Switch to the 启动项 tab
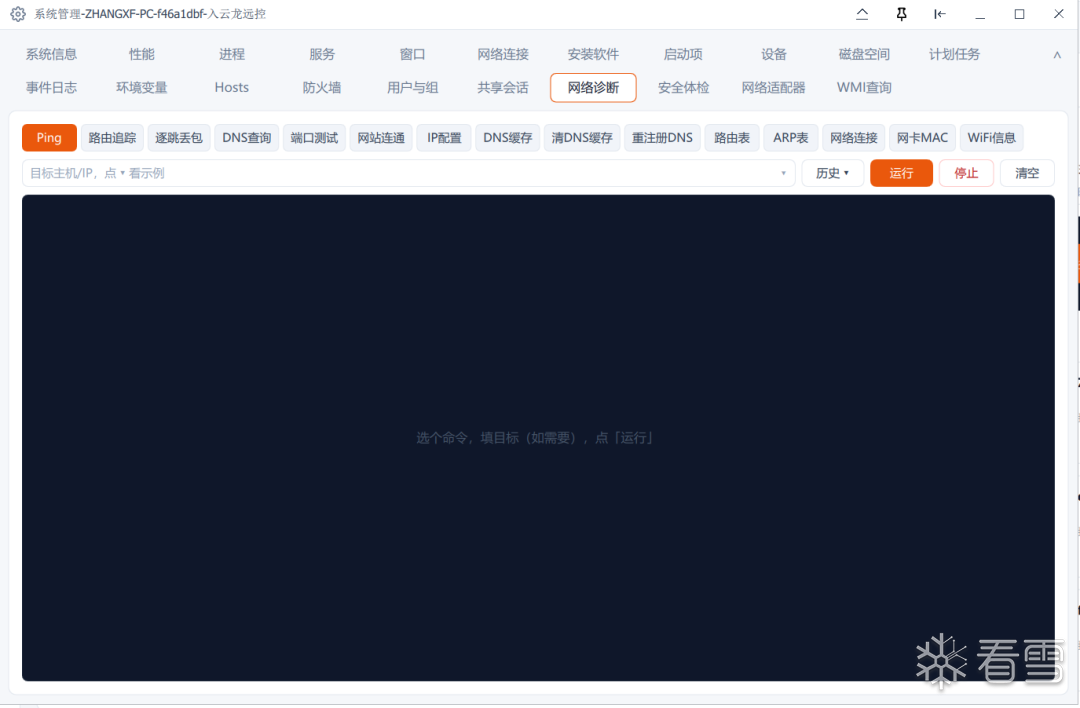The width and height of the screenshot is (1080, 708). [683, 54]
